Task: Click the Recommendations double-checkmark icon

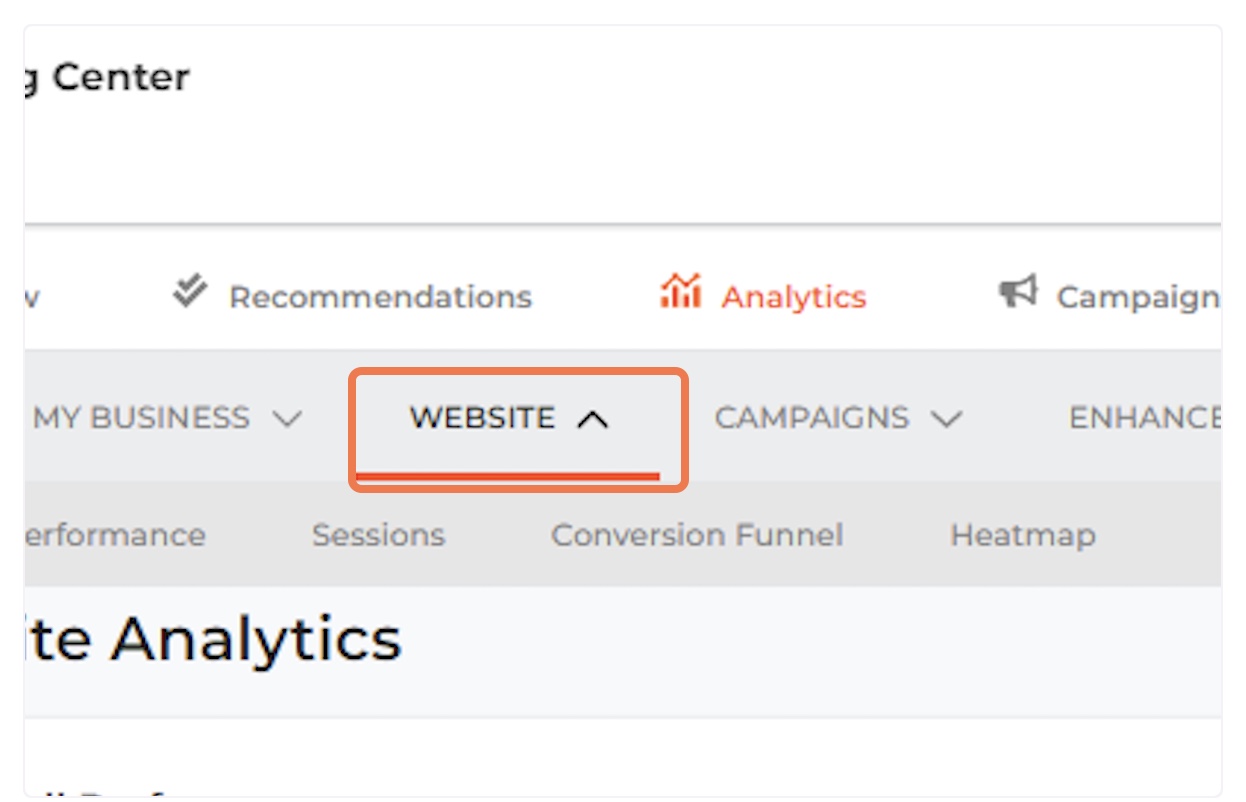Action: (x=190, y=293)
